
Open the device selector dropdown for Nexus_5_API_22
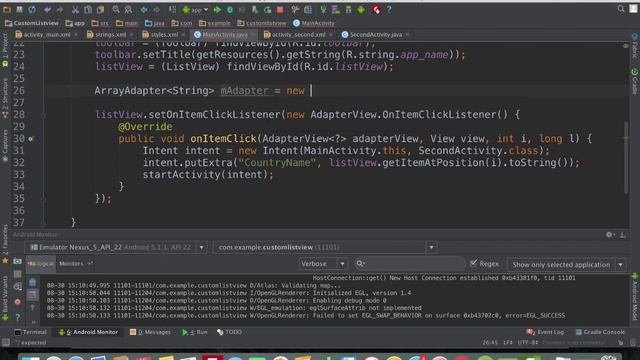[x=202, y=247]
